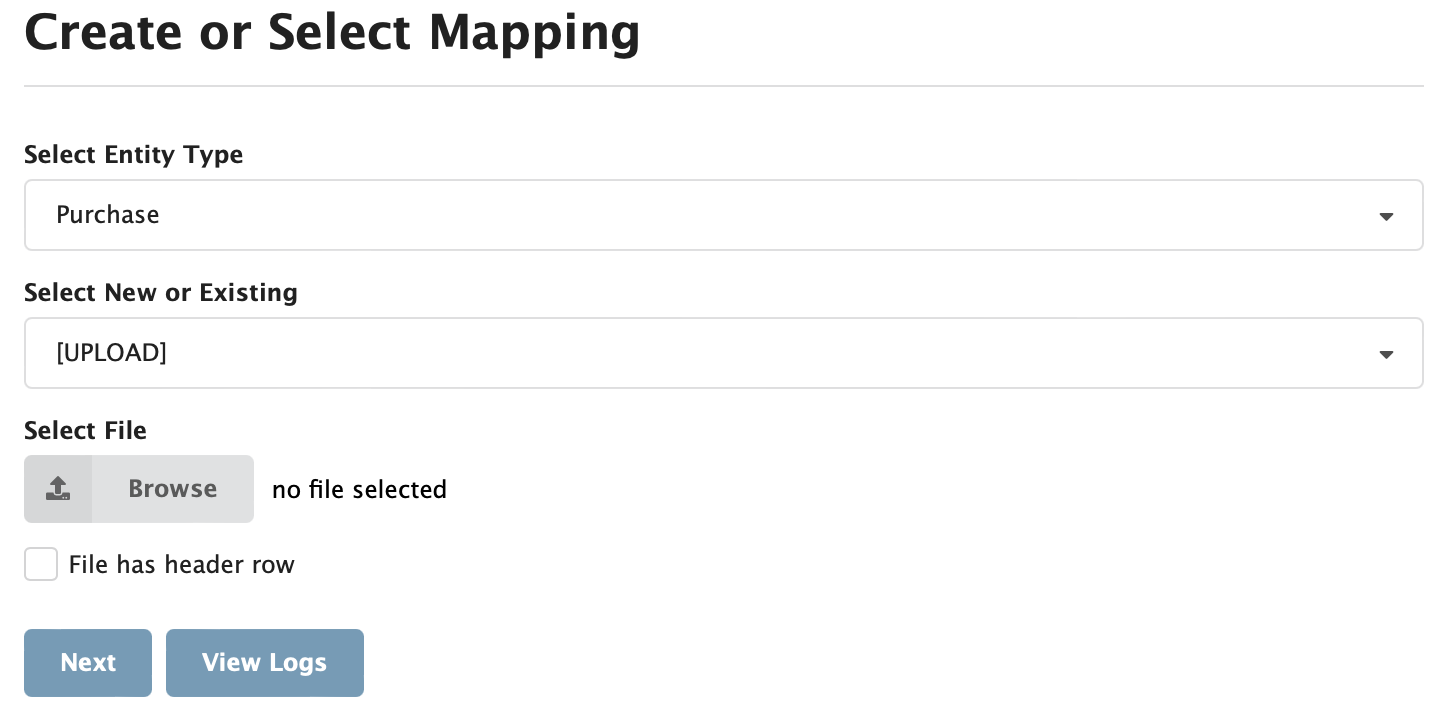1448x724 pixels.
Task: Click the Create or Select Mapping heading
Action: coord(332,31)
